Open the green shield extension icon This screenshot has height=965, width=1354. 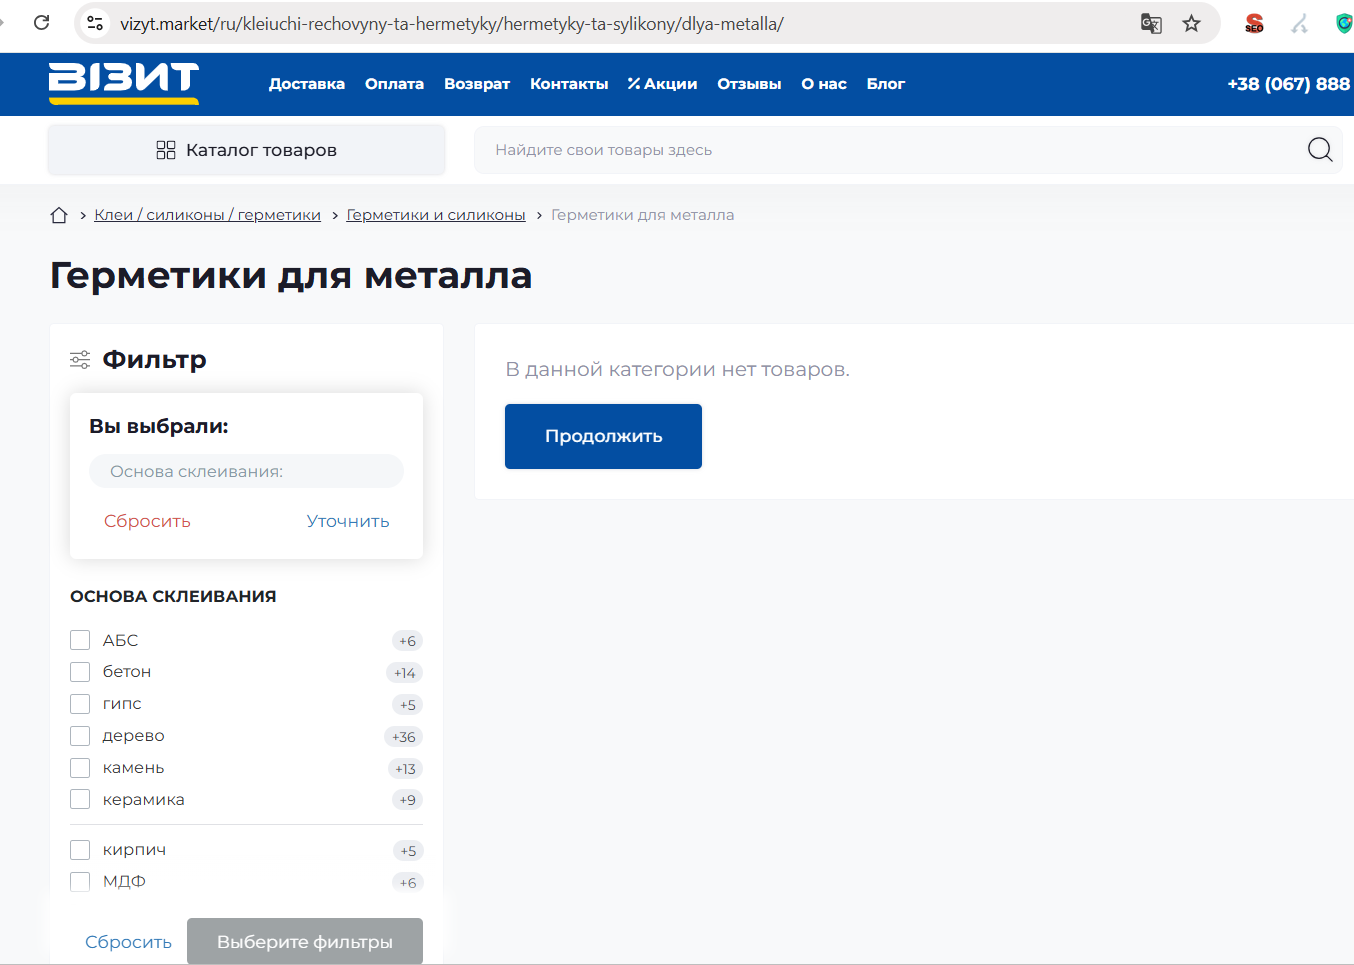click(1344, 23)
